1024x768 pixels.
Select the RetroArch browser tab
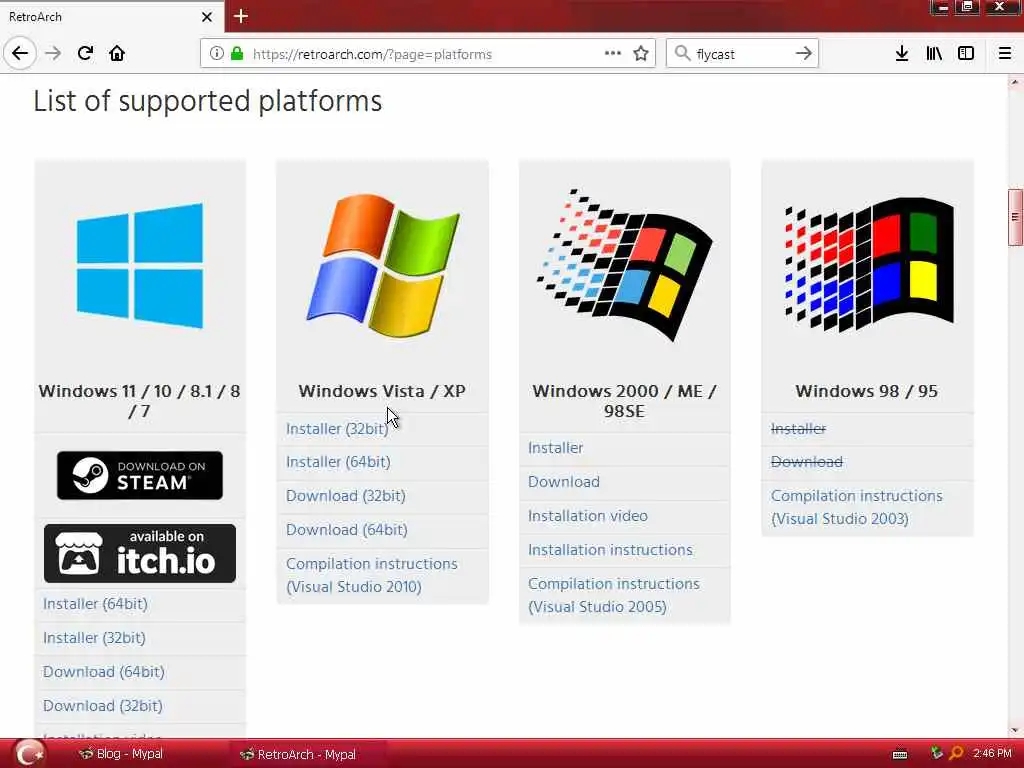pos(111,16)
